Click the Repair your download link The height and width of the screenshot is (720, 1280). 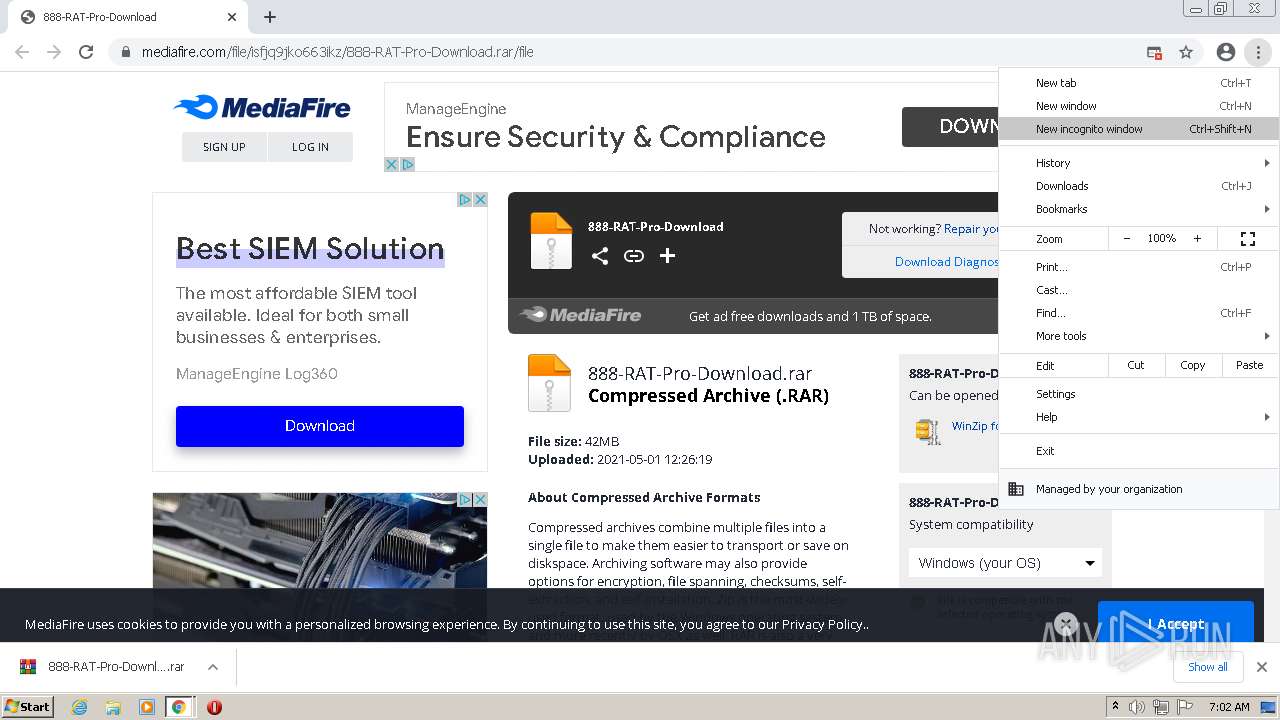pyautogui.click(x=971, y=229)
